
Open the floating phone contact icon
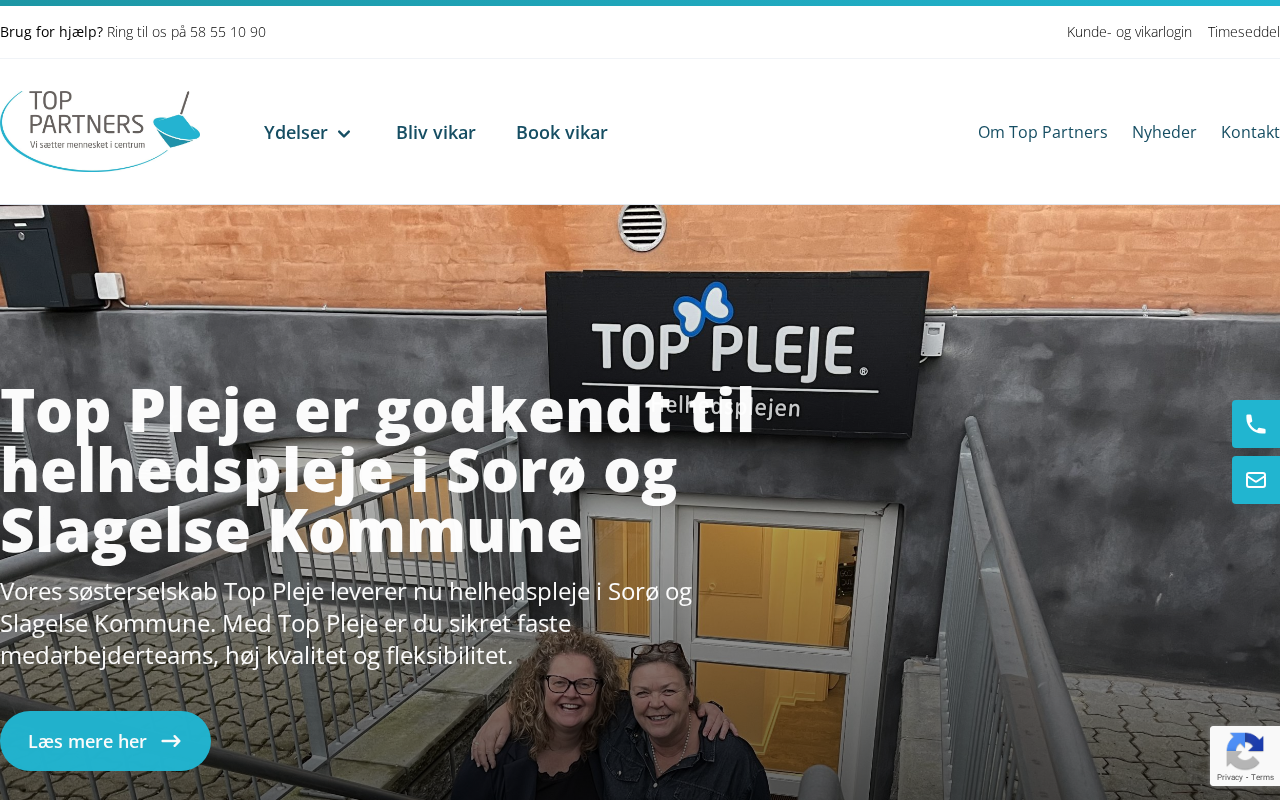1256,424
